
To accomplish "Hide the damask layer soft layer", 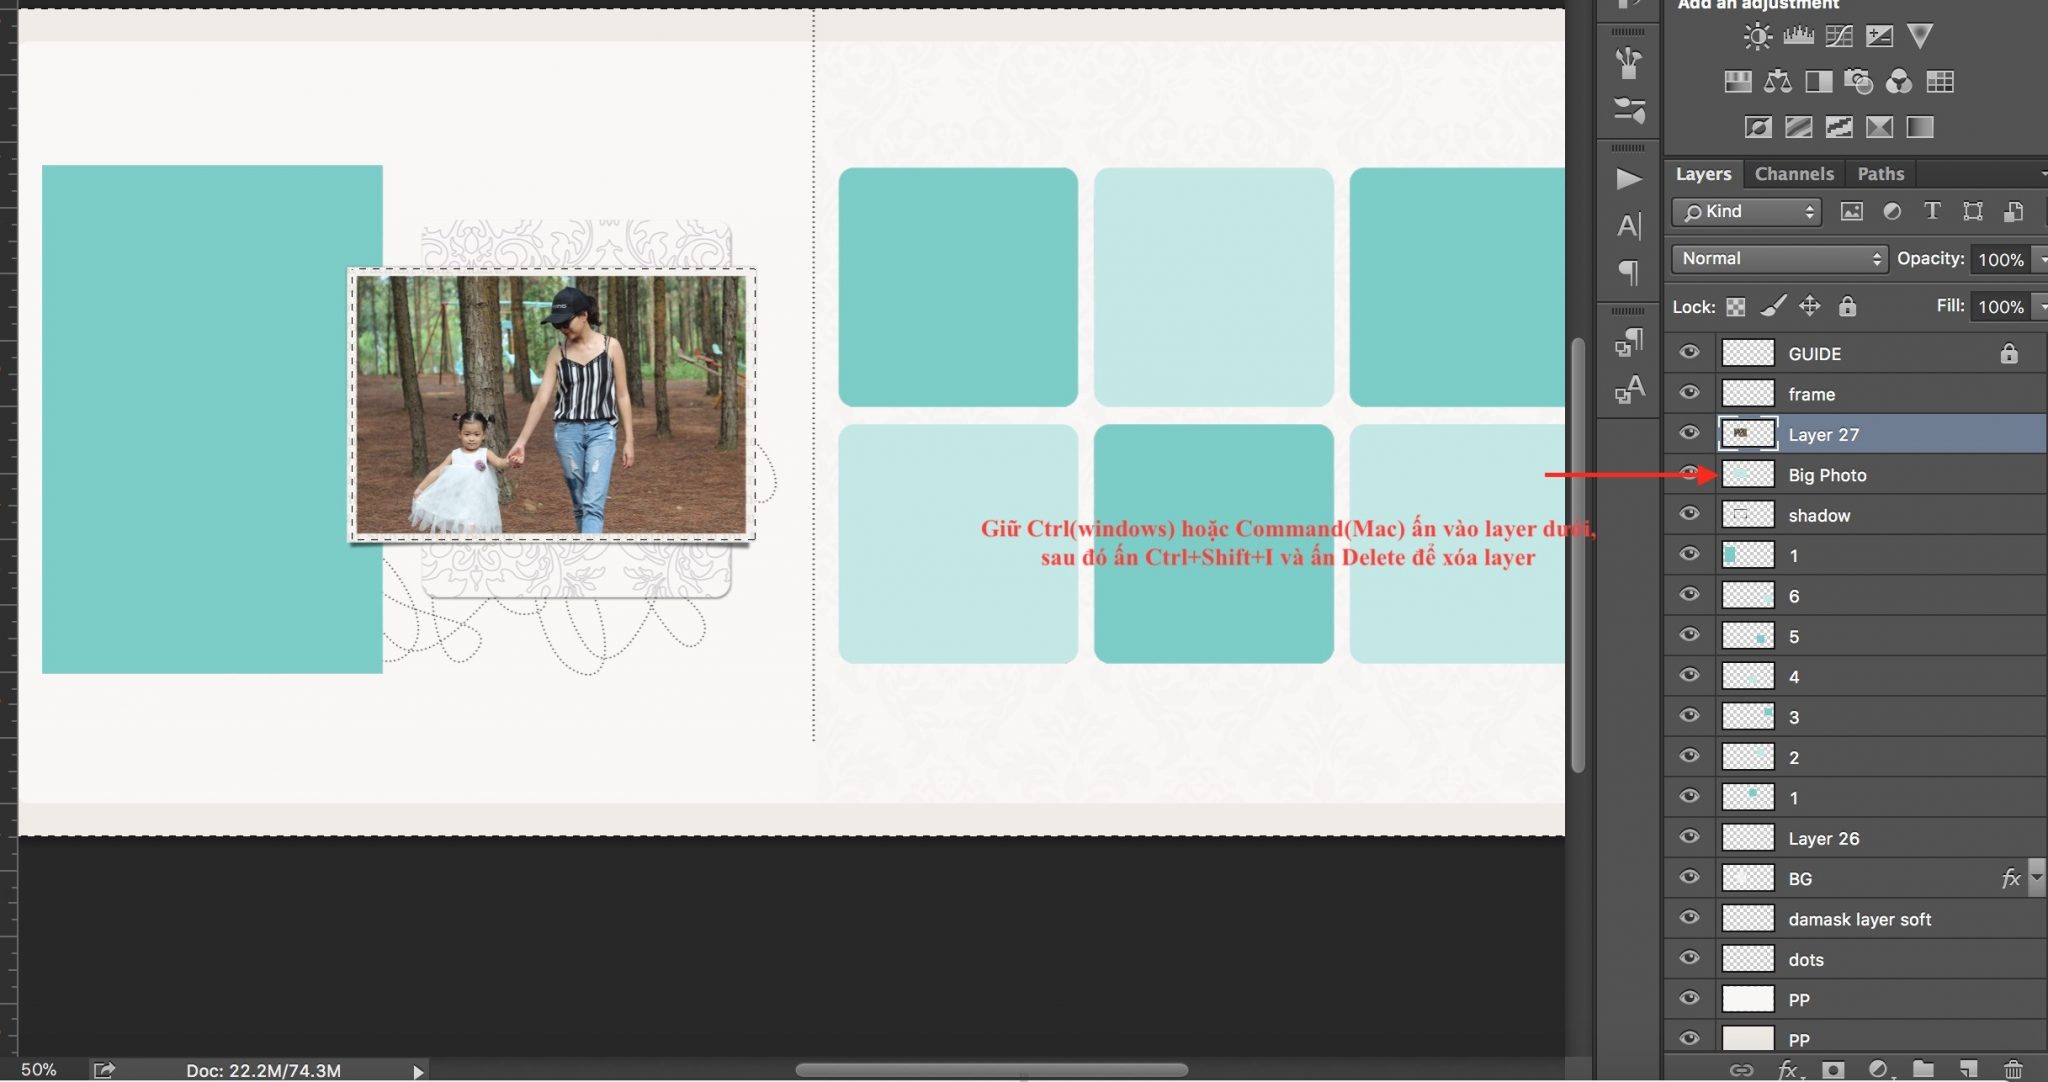I will pyautogui.click(x=1690, y=918).
